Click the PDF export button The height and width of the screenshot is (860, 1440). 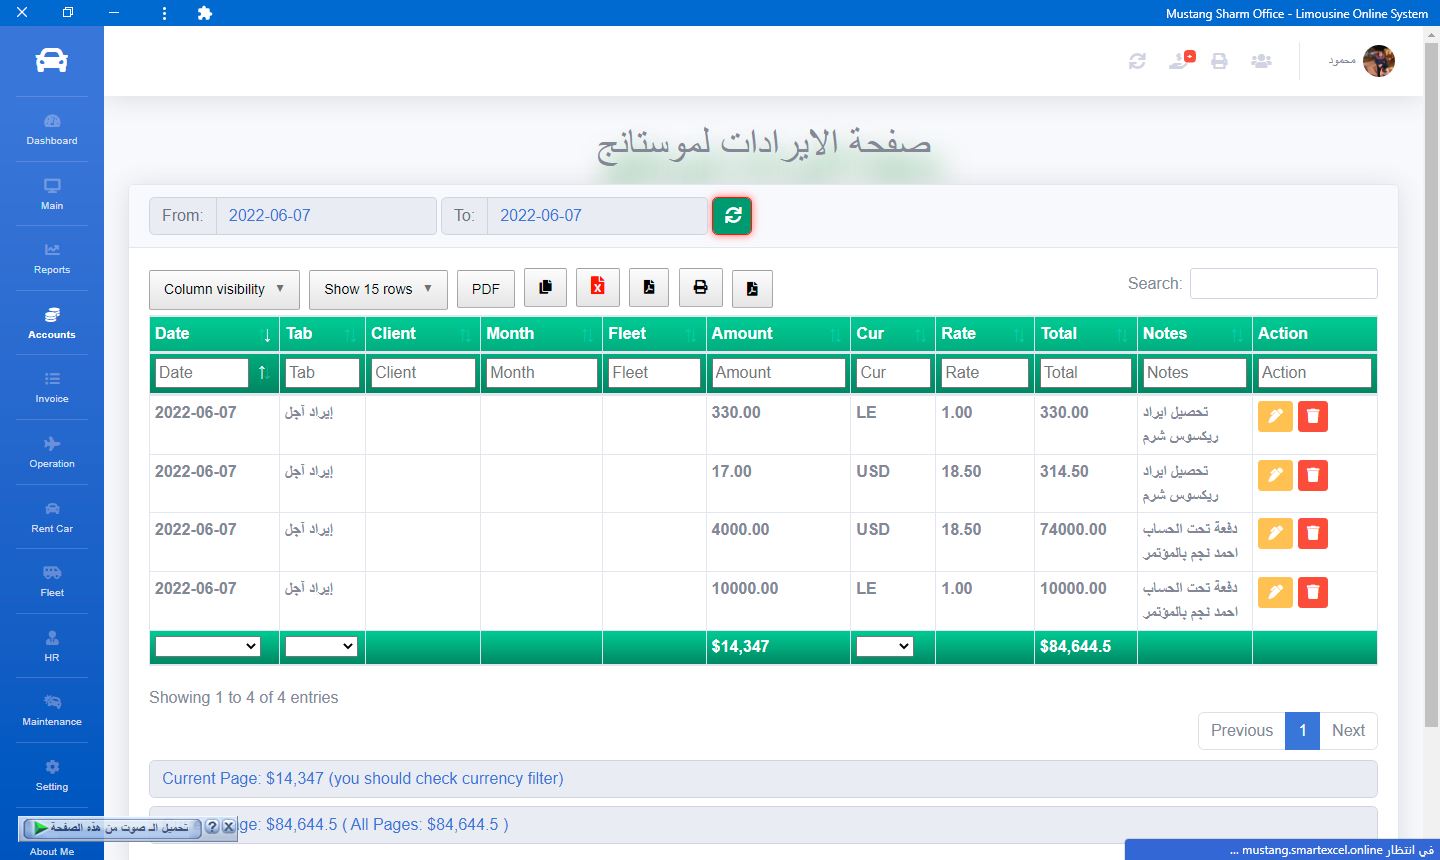[485, 289]
